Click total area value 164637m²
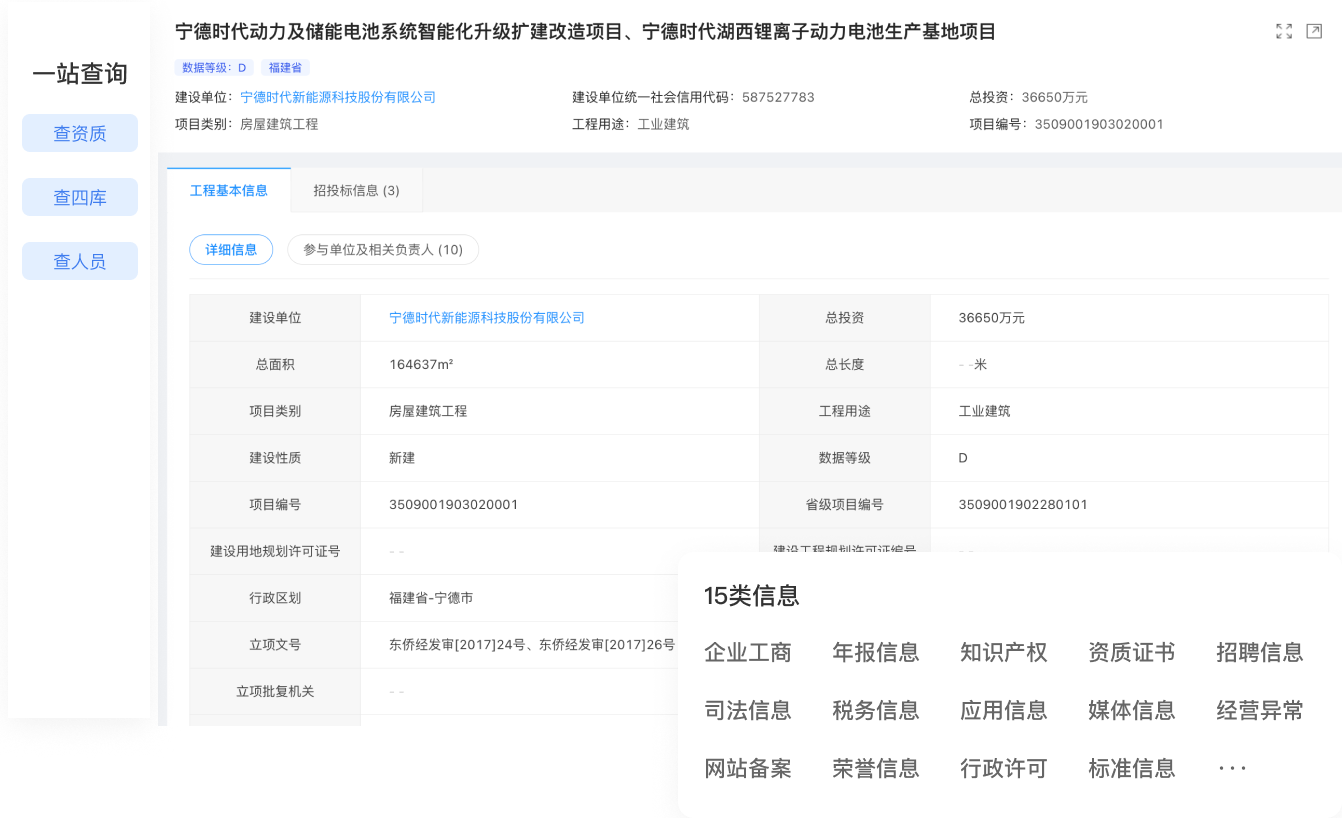Image resolution: width=1342 pixels, height=818 pixels. pyautogui.click(x=421, y=365)
